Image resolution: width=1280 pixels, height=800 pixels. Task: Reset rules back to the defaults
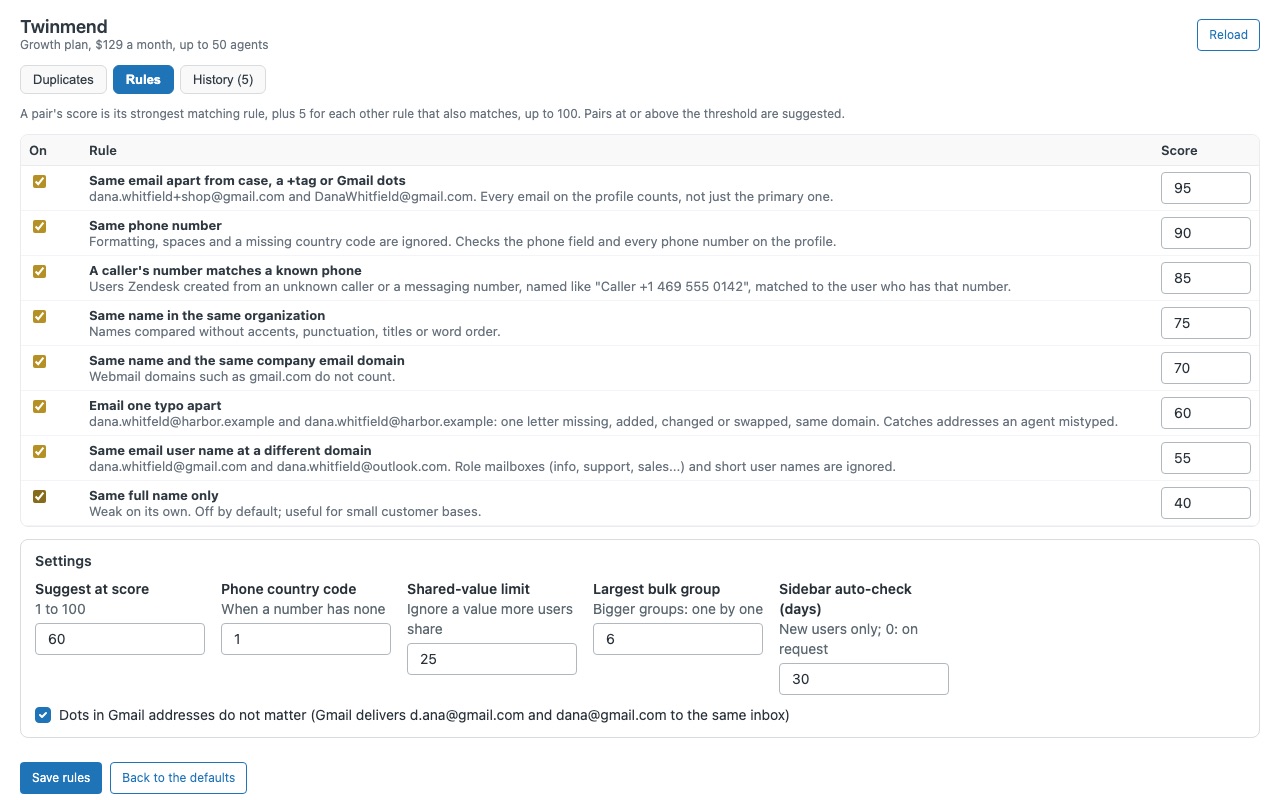click(178, 778)
